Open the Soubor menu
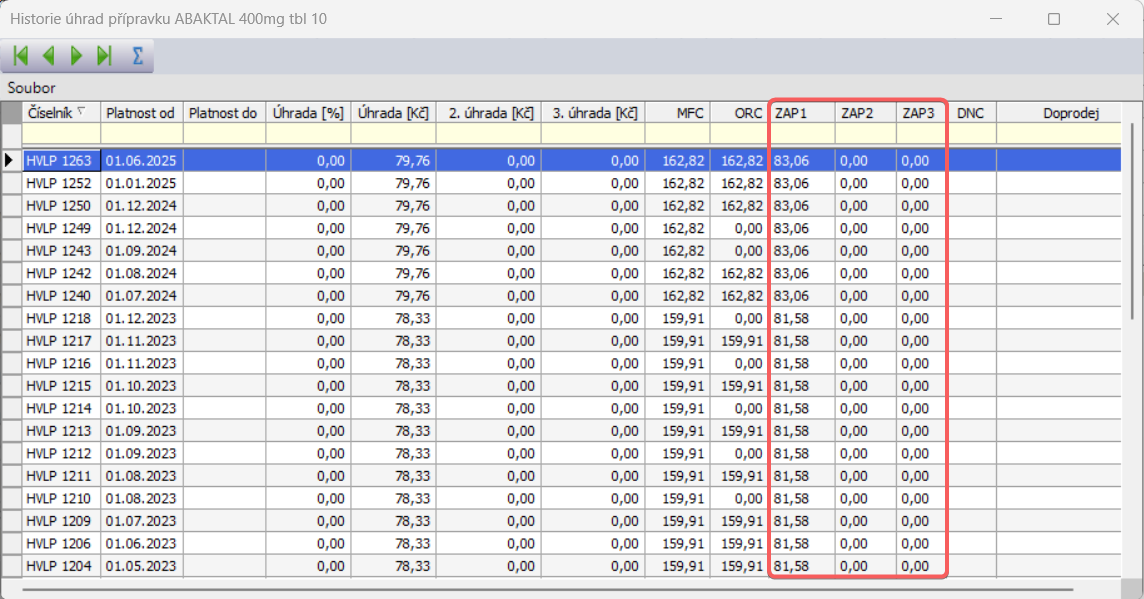 31,88
